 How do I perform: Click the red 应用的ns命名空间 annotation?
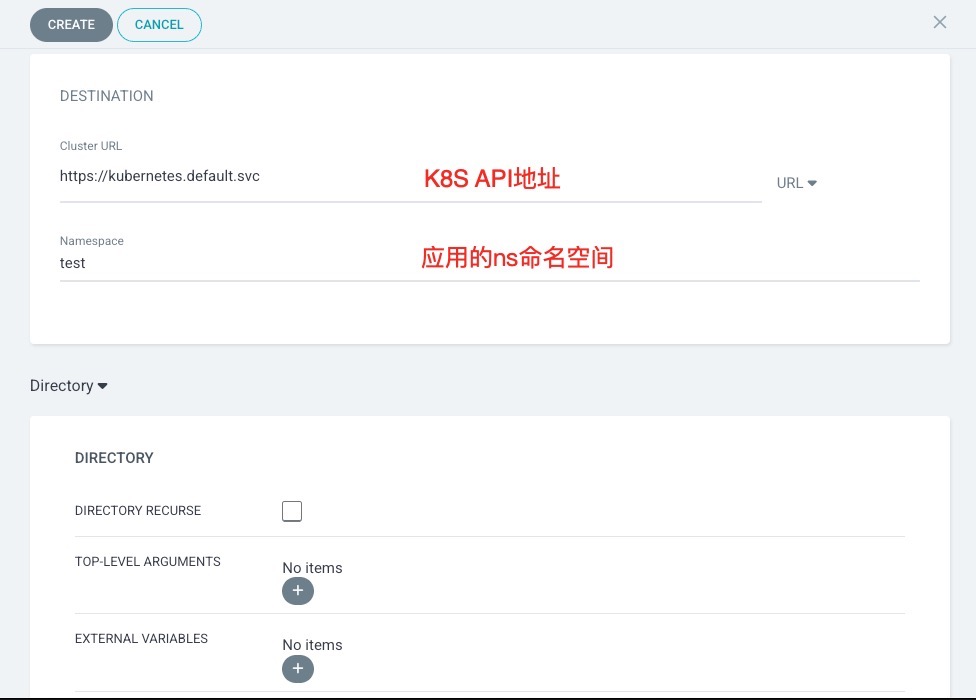pyautogui.click(x=517, y=258)
